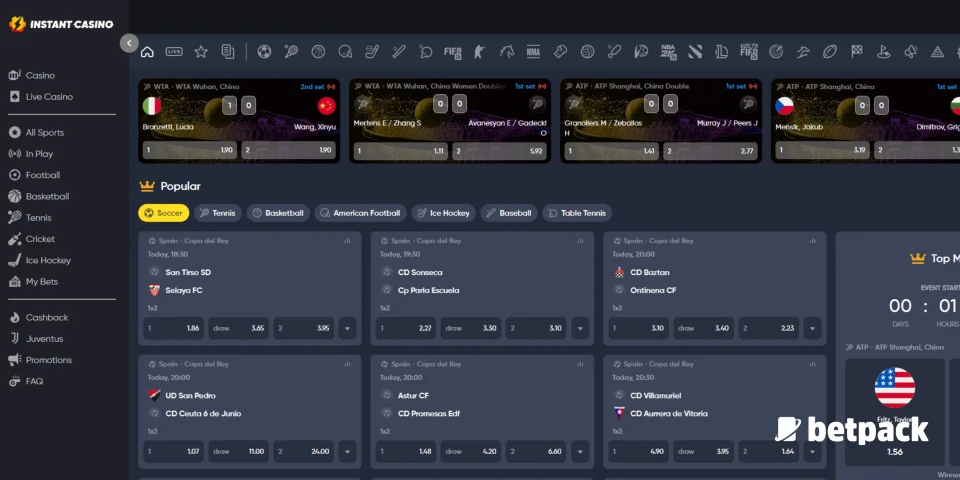Select the rugby ball icon
The width and height of the screenshot is (960, 480).
point(830,52)
